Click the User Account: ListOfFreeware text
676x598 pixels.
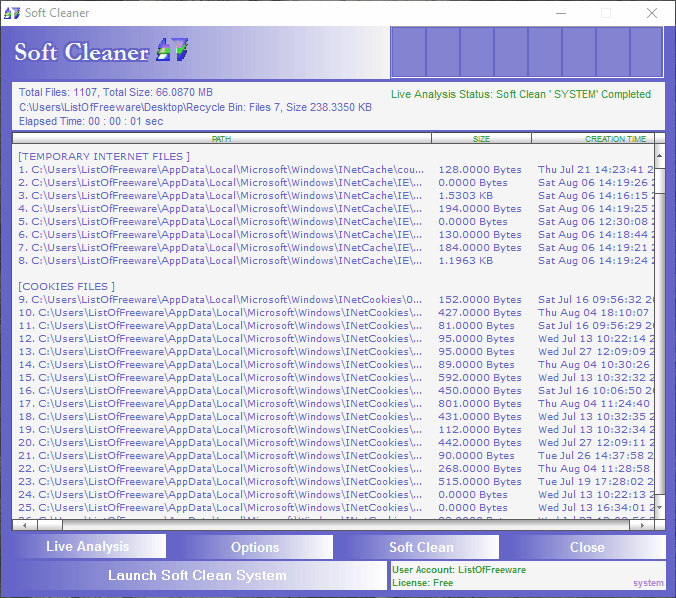coord(459,570)
